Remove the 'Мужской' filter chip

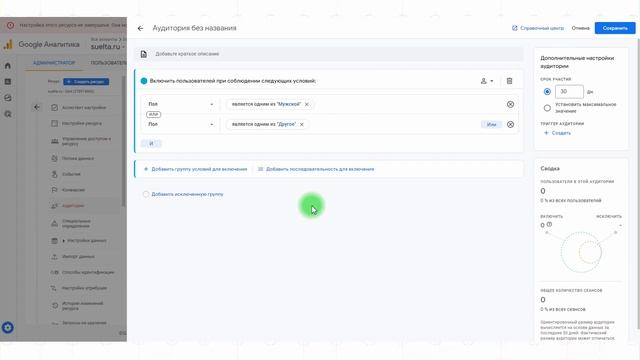pos(307,104)
